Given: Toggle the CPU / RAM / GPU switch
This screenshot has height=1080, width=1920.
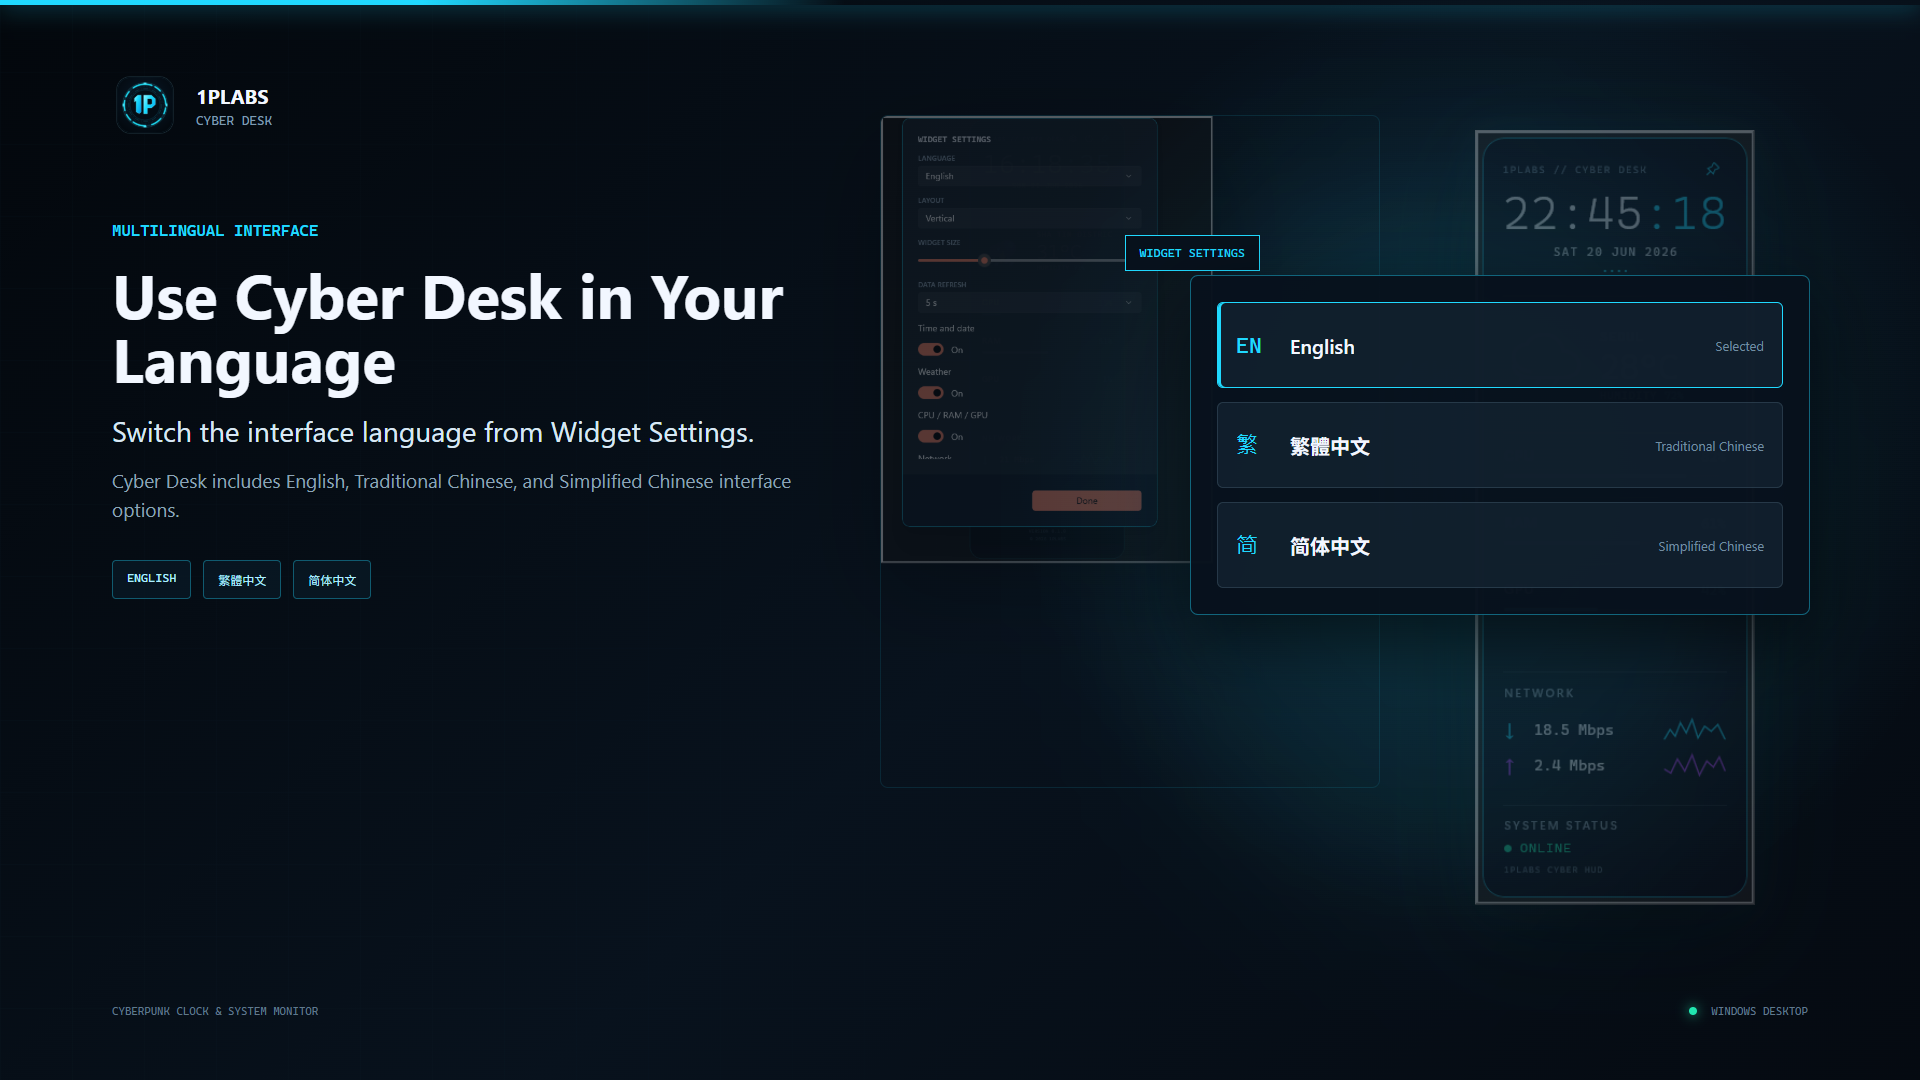Looking at the screenshot, I should (931, 436).
